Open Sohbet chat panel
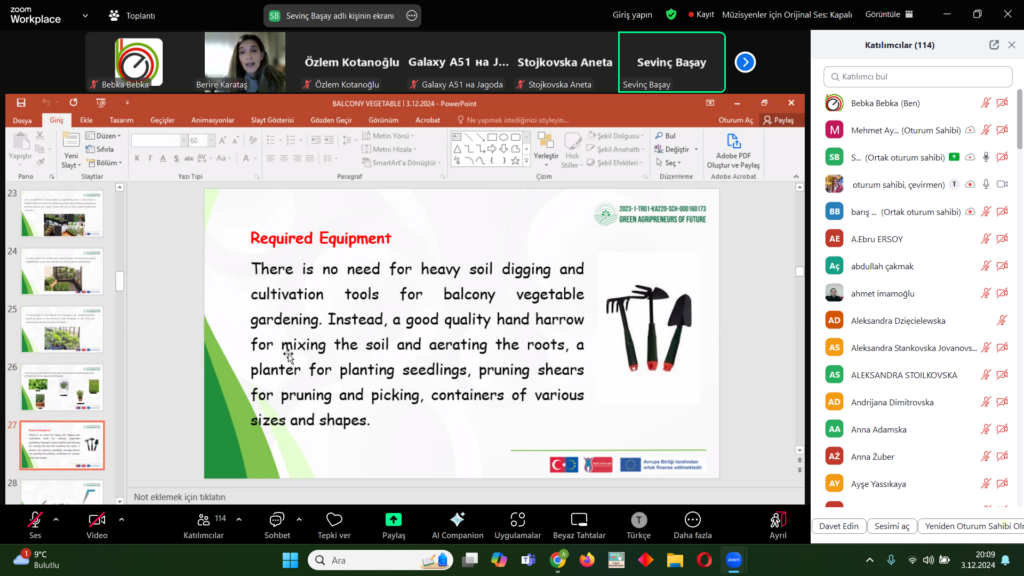 pos(277,519)
